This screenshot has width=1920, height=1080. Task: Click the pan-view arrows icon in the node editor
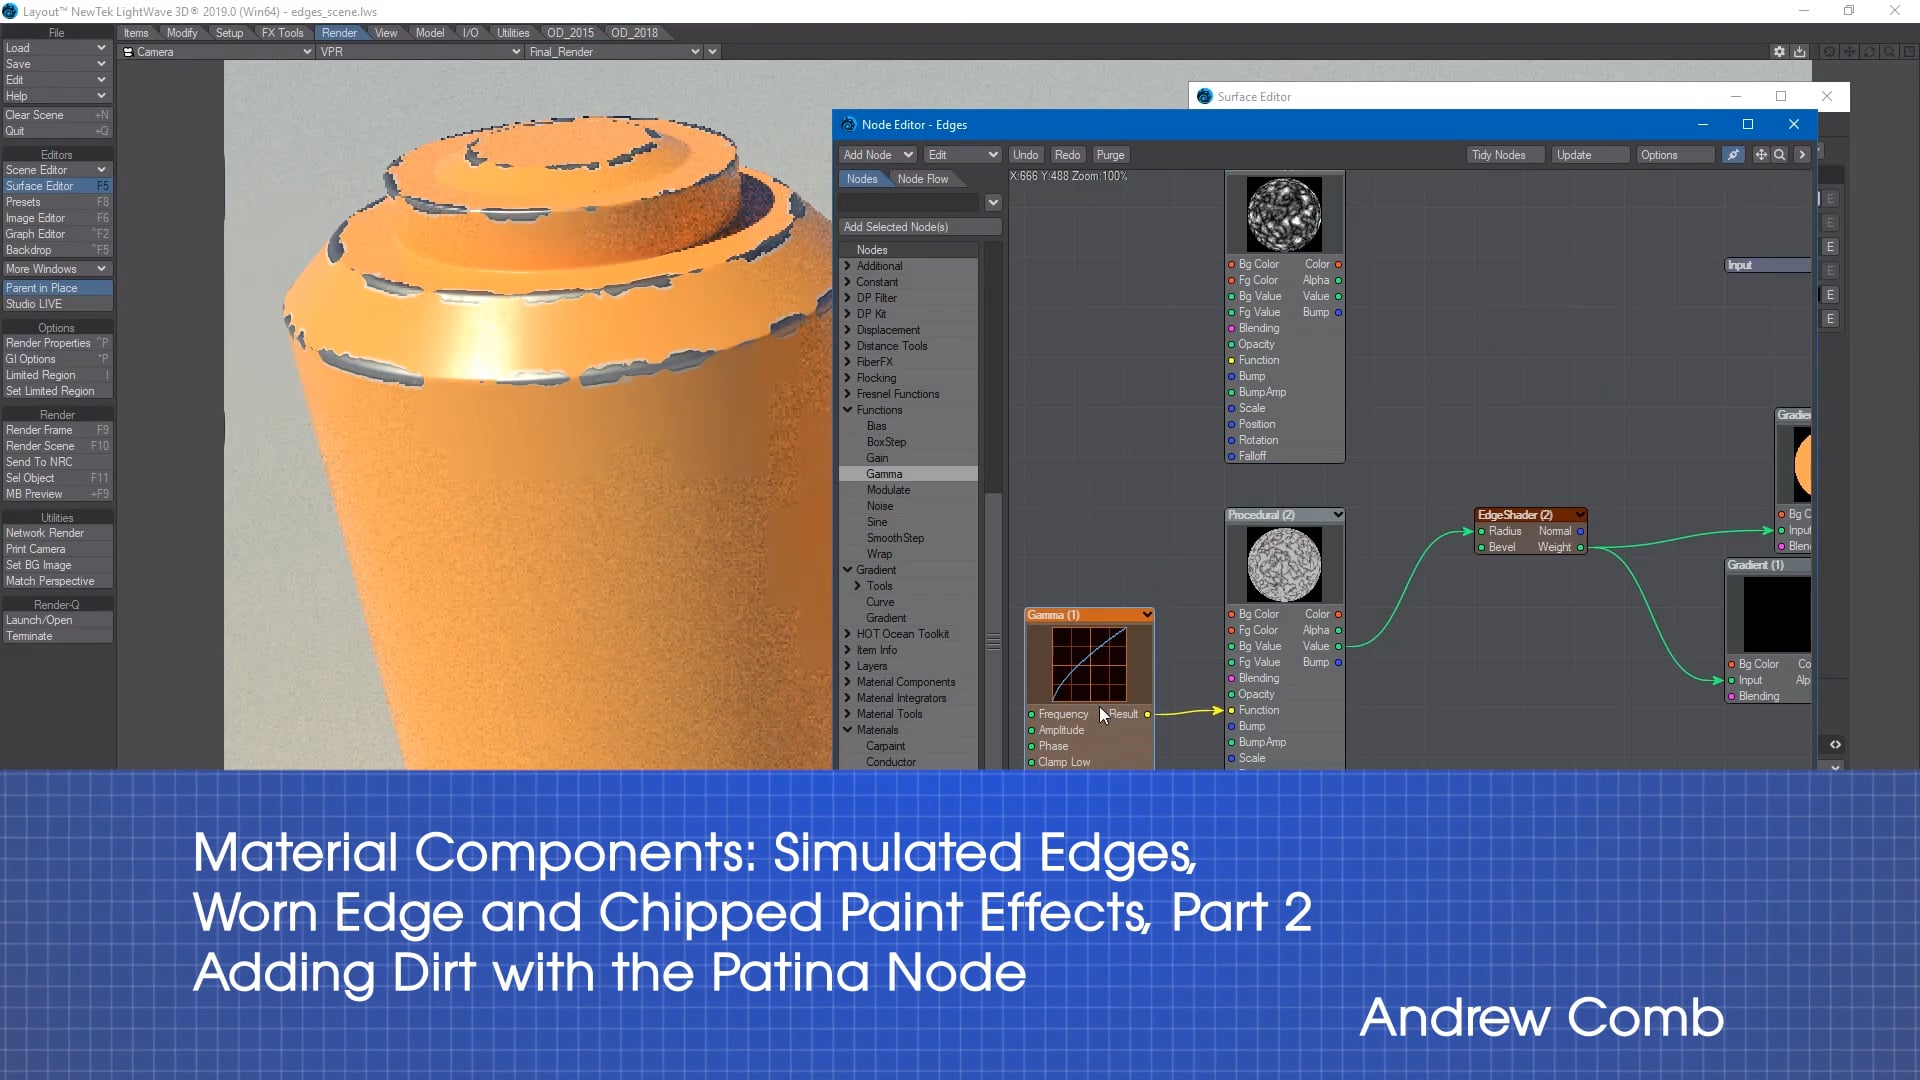[1760, 155]
